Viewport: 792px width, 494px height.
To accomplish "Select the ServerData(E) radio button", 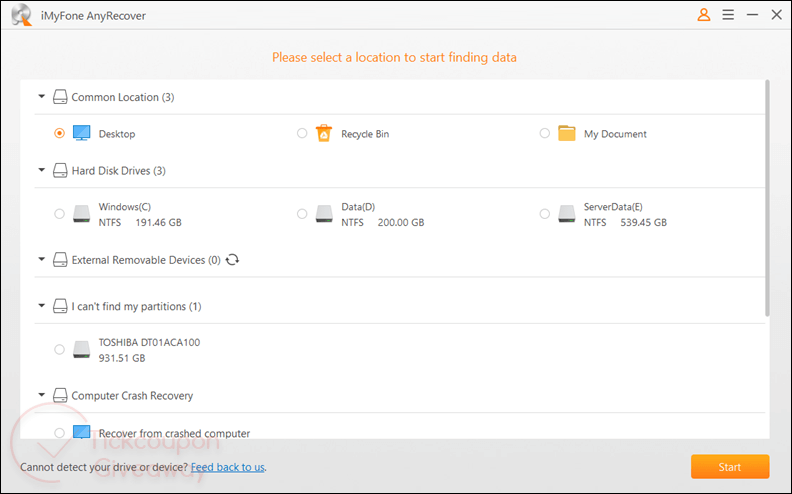I will (544, 214).
